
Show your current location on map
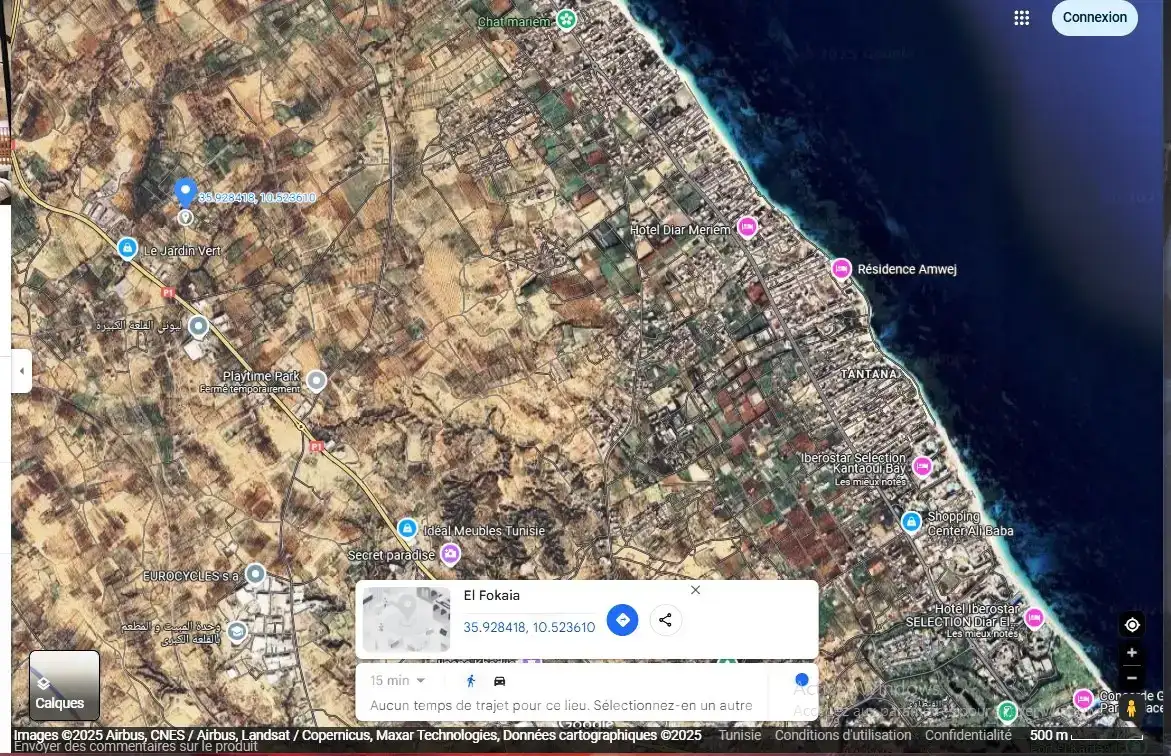pos(1132,624)
